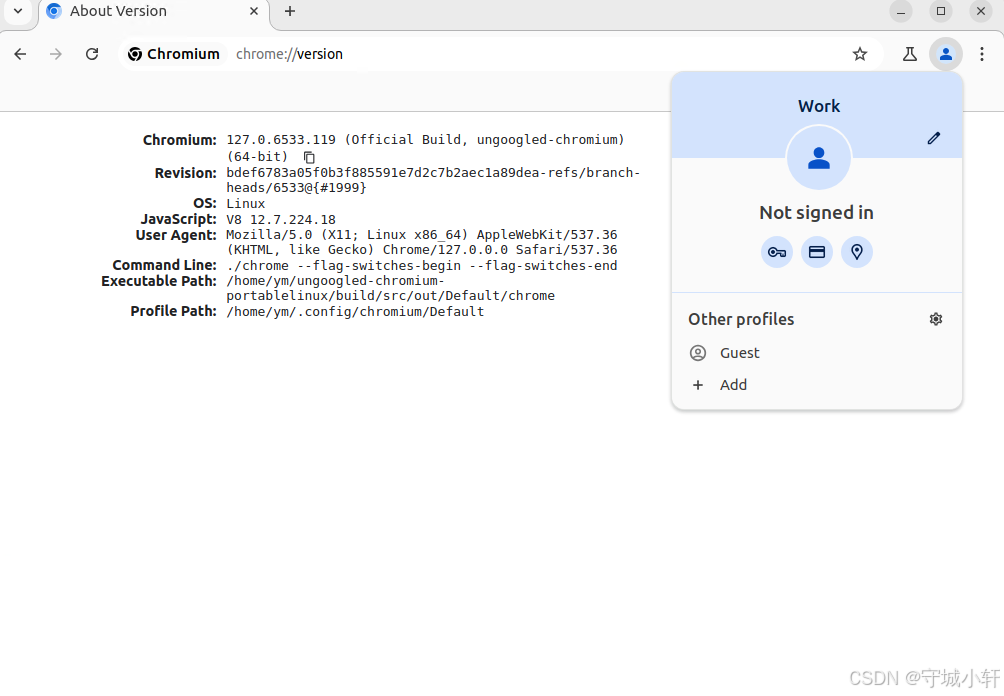Click the forward navigation arrow
The width and height of the screenshot is (1004, 696).
tap(56, 54)
